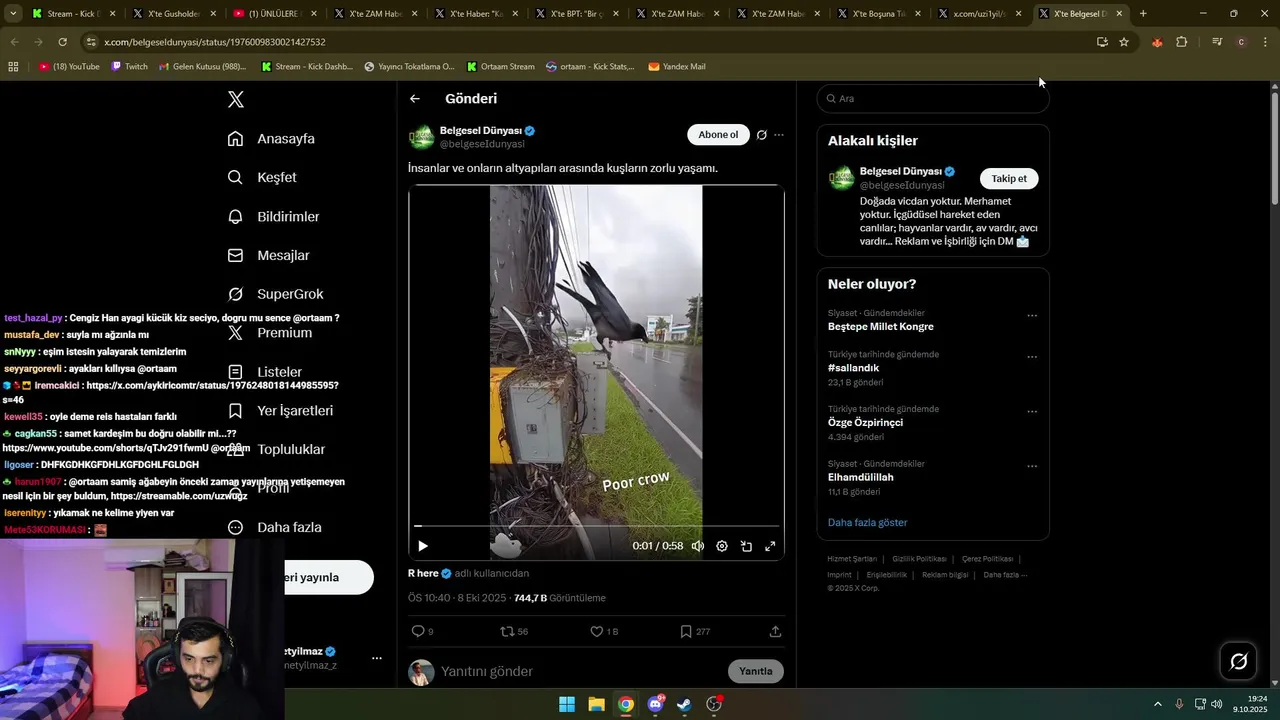Open the Windows Start button
Image resolution: width=1280 pixels, height=720 pixels.
(567, 704)
